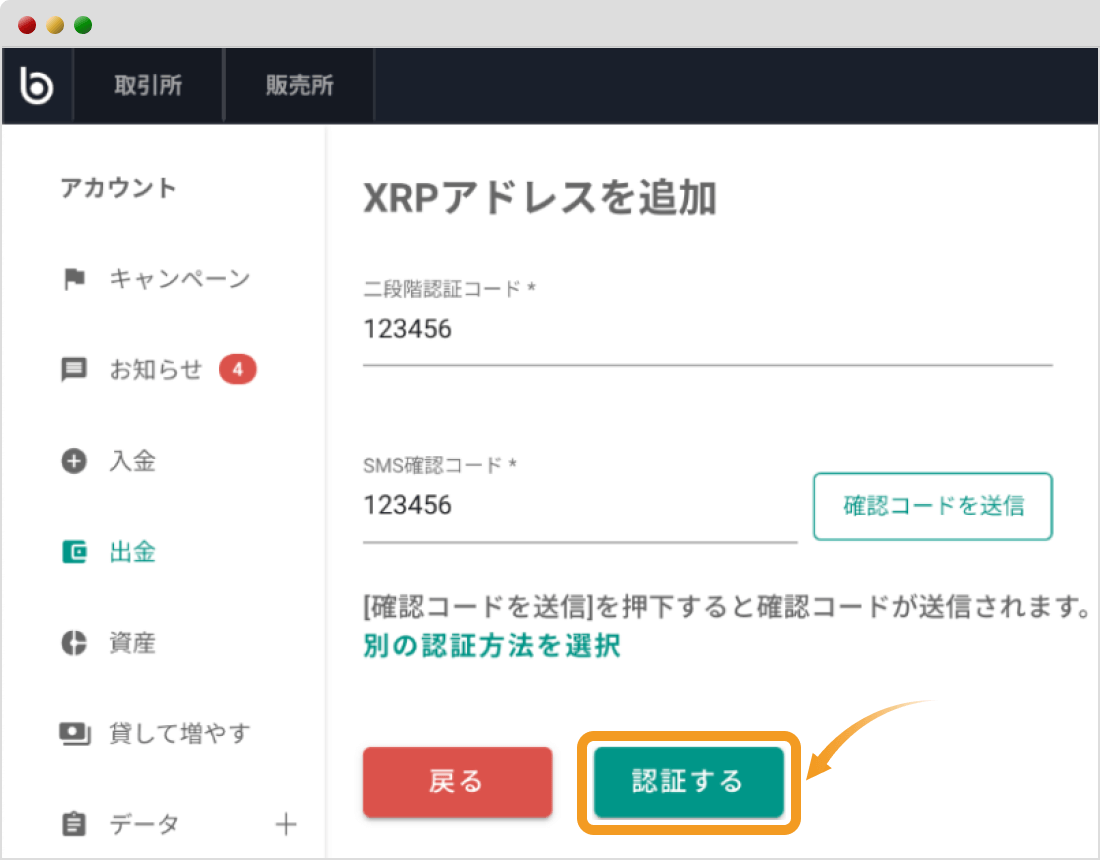1100x860 pixels.
Task: Expand the データ section with the plus control
Action: coord(286,824)
